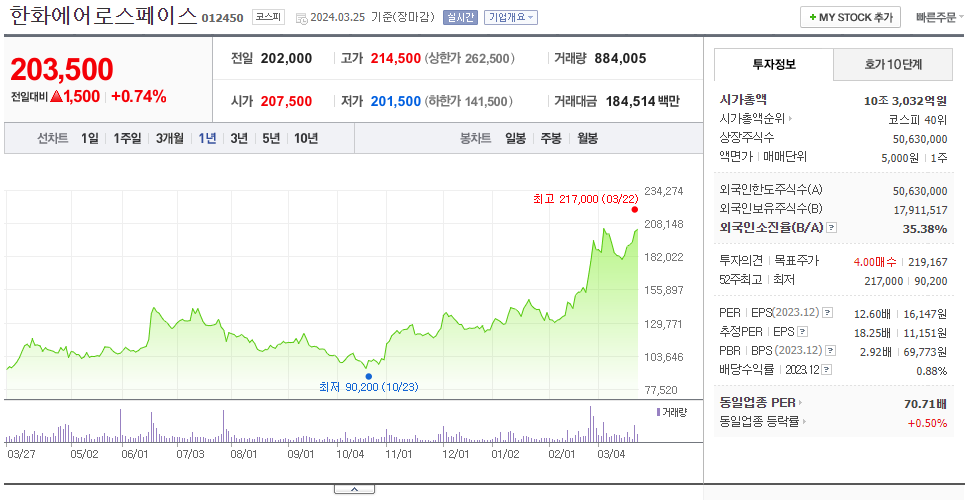Viewport: 968px width, 500px height.
Task: Click the 4.00매수 opinion value
Action: (x=875, y=262)
